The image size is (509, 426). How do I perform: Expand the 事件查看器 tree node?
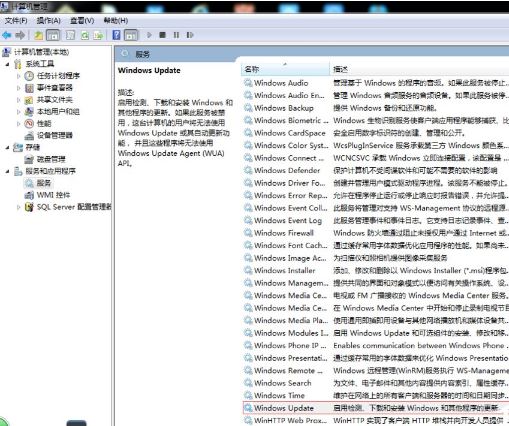pyautogui.click(x=19, y=88)
